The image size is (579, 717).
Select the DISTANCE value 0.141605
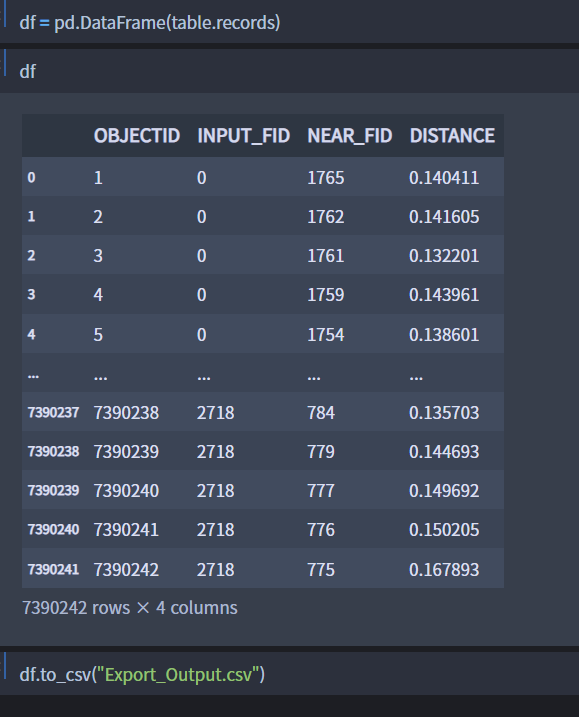444,216
